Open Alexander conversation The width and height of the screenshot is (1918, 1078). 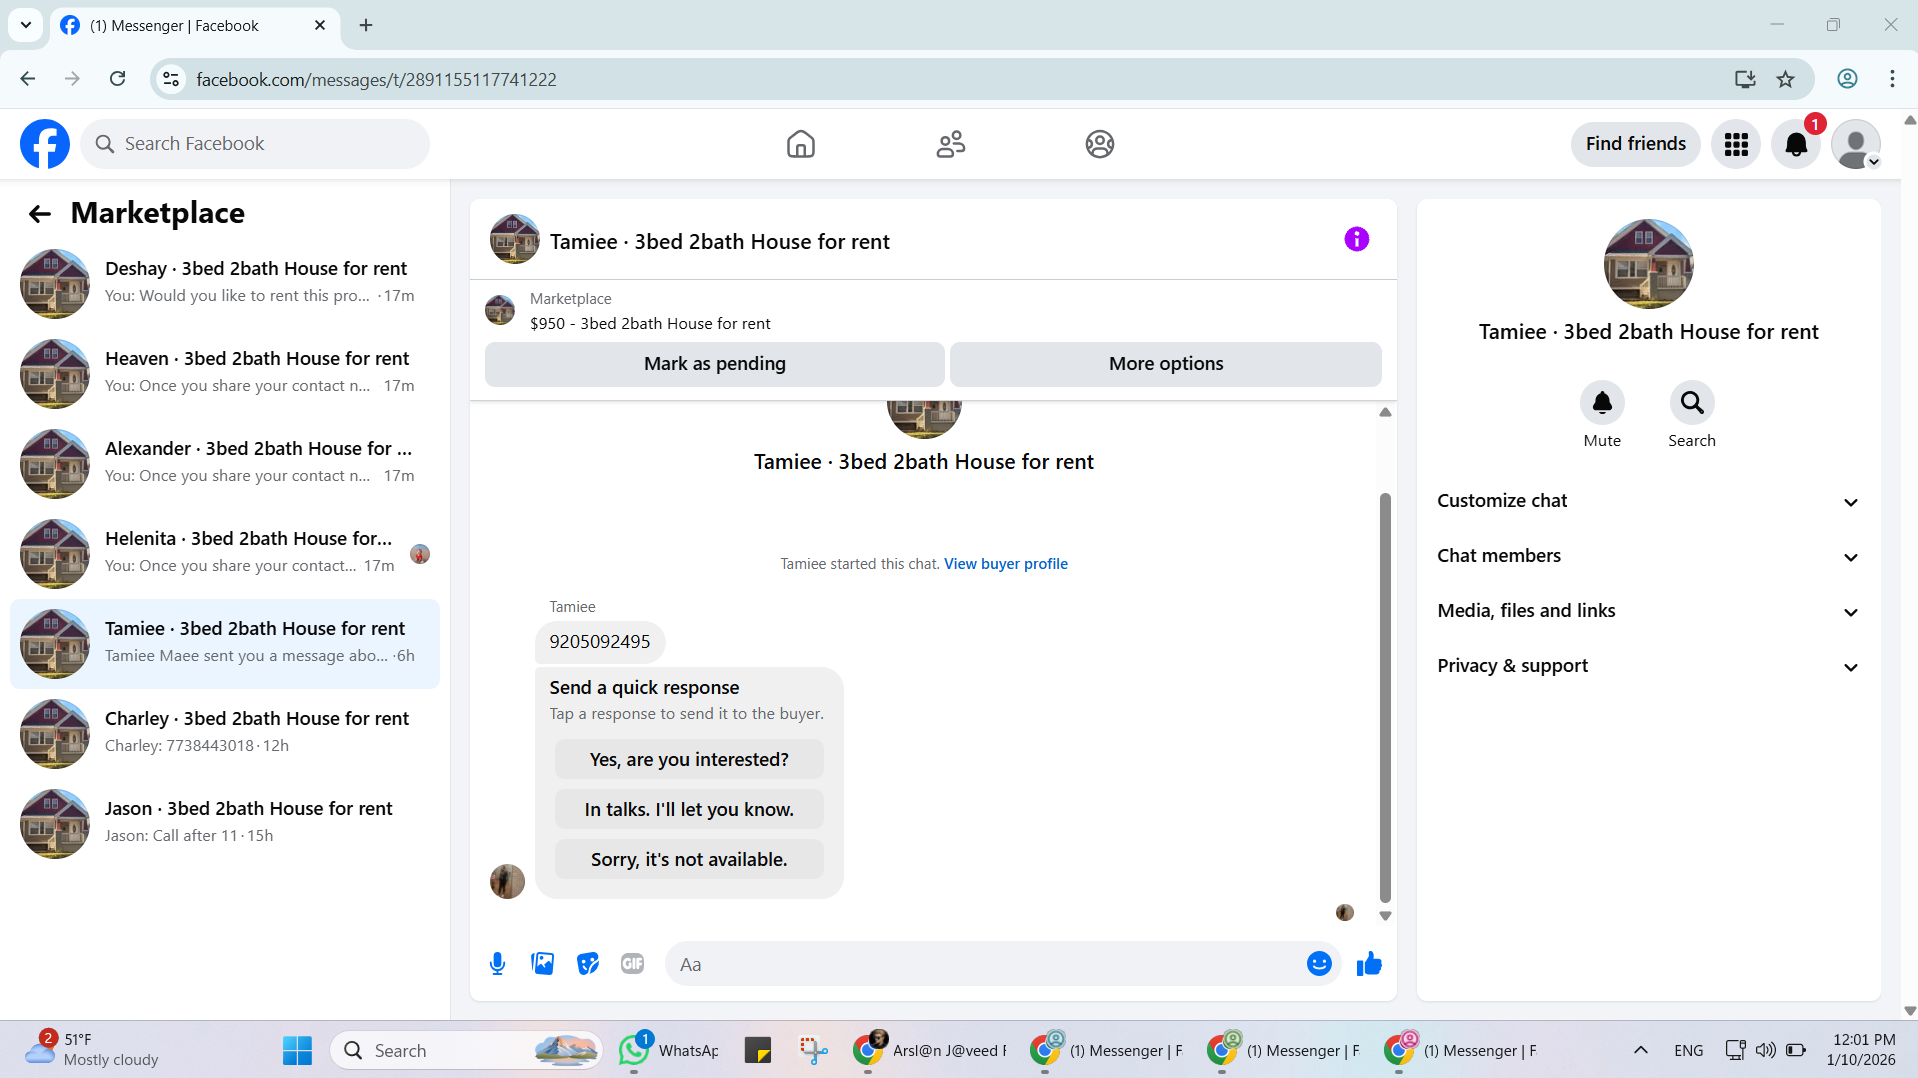point(225,464)
